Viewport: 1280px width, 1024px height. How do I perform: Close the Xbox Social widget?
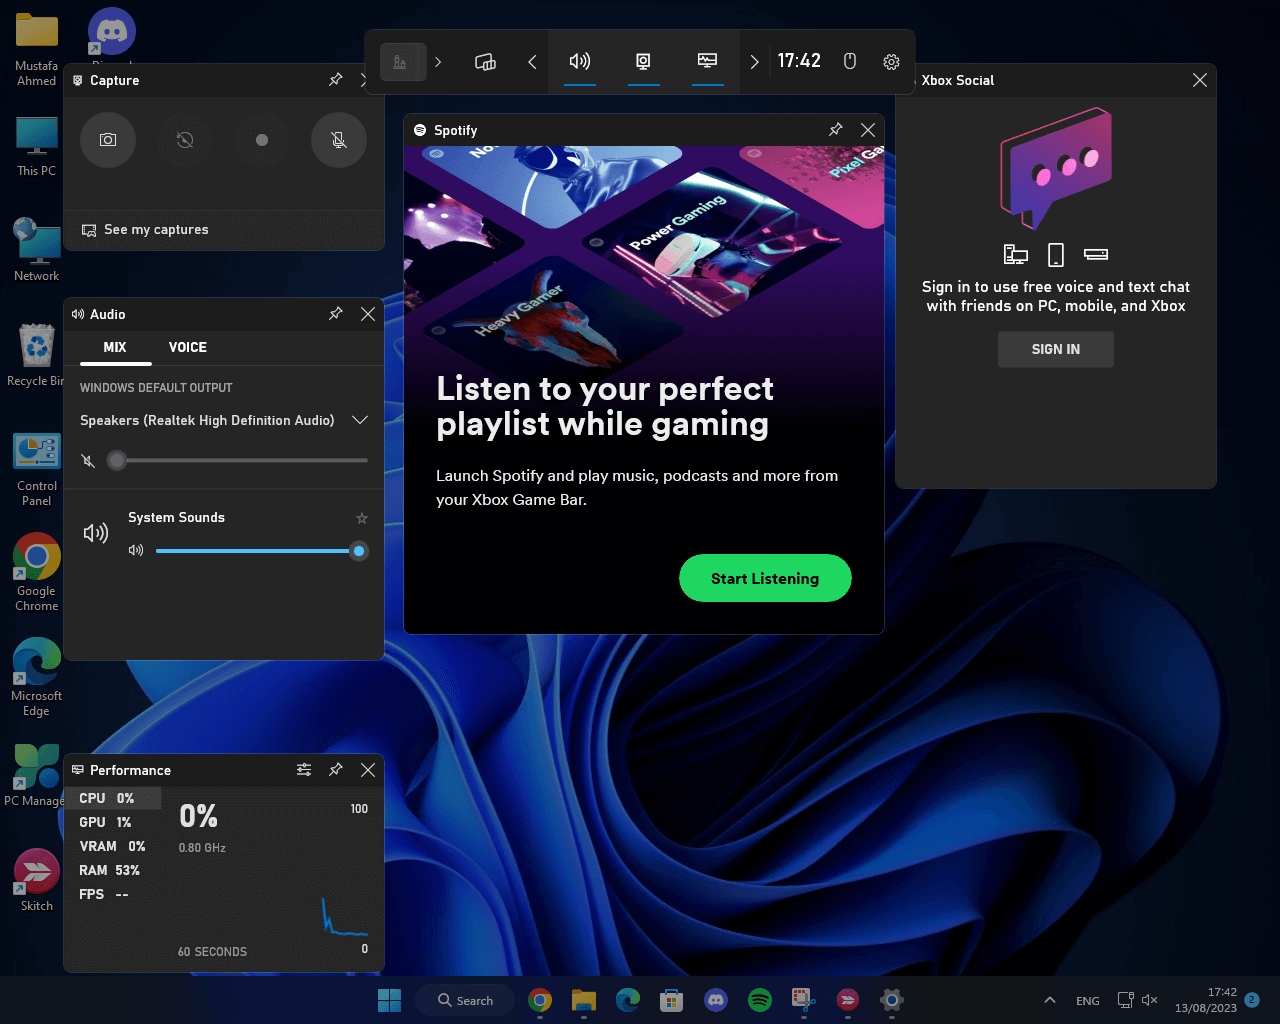tap(1200, 80)
